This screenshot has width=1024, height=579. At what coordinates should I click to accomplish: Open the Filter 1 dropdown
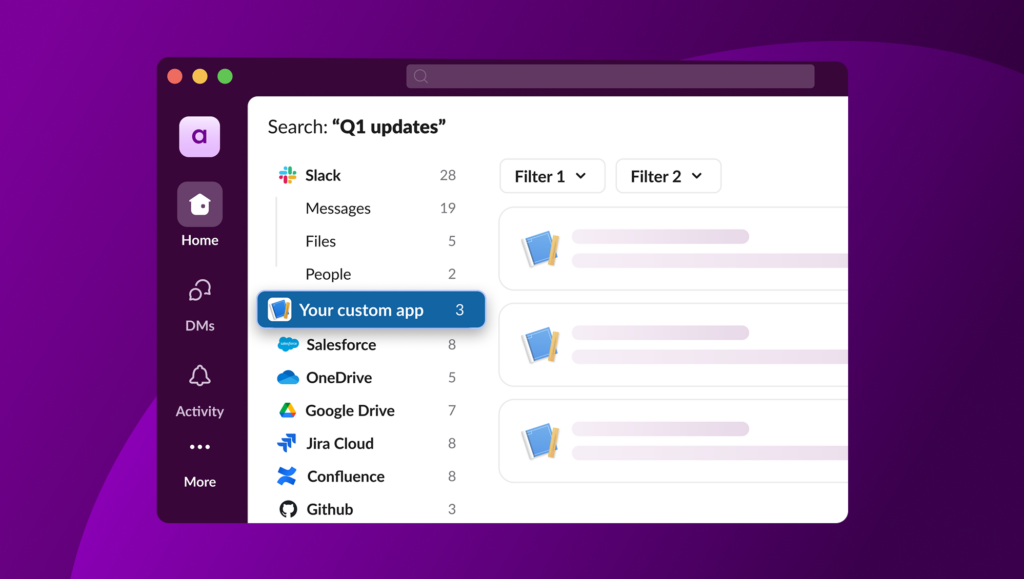point(552,176)
